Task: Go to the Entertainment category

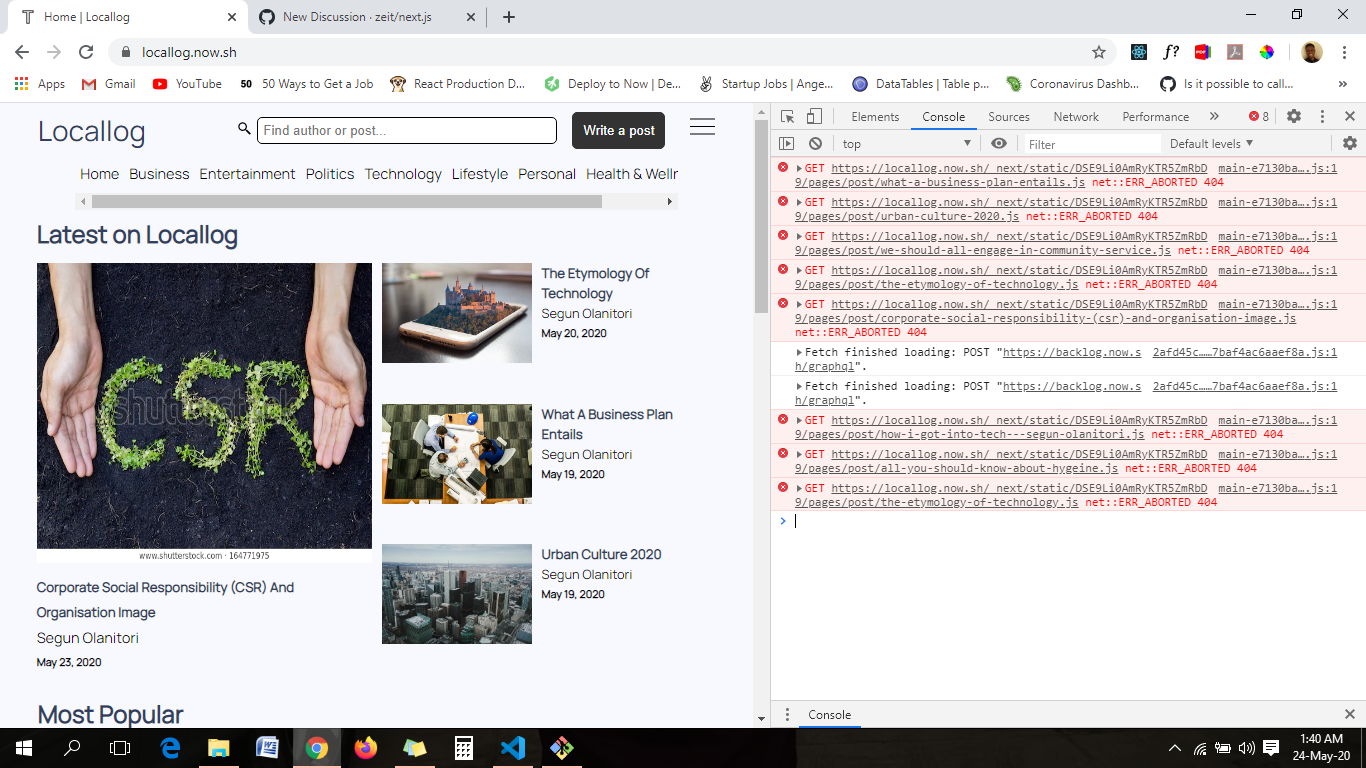Action: point(247,174)
